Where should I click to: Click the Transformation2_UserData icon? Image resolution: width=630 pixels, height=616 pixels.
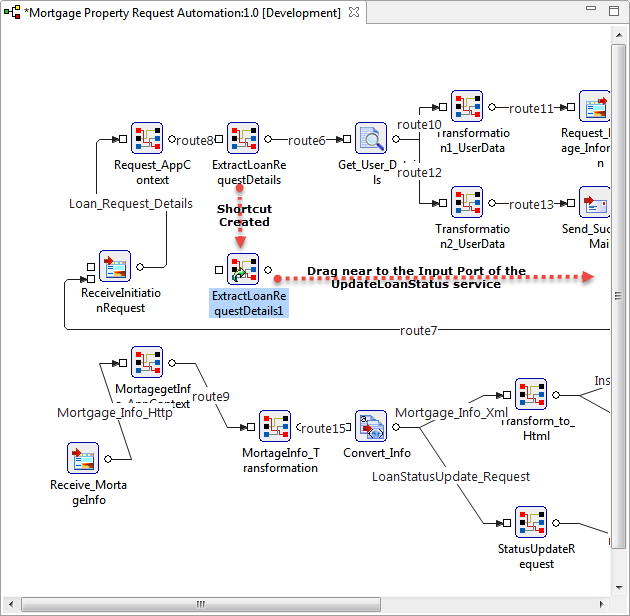point(467,202)
